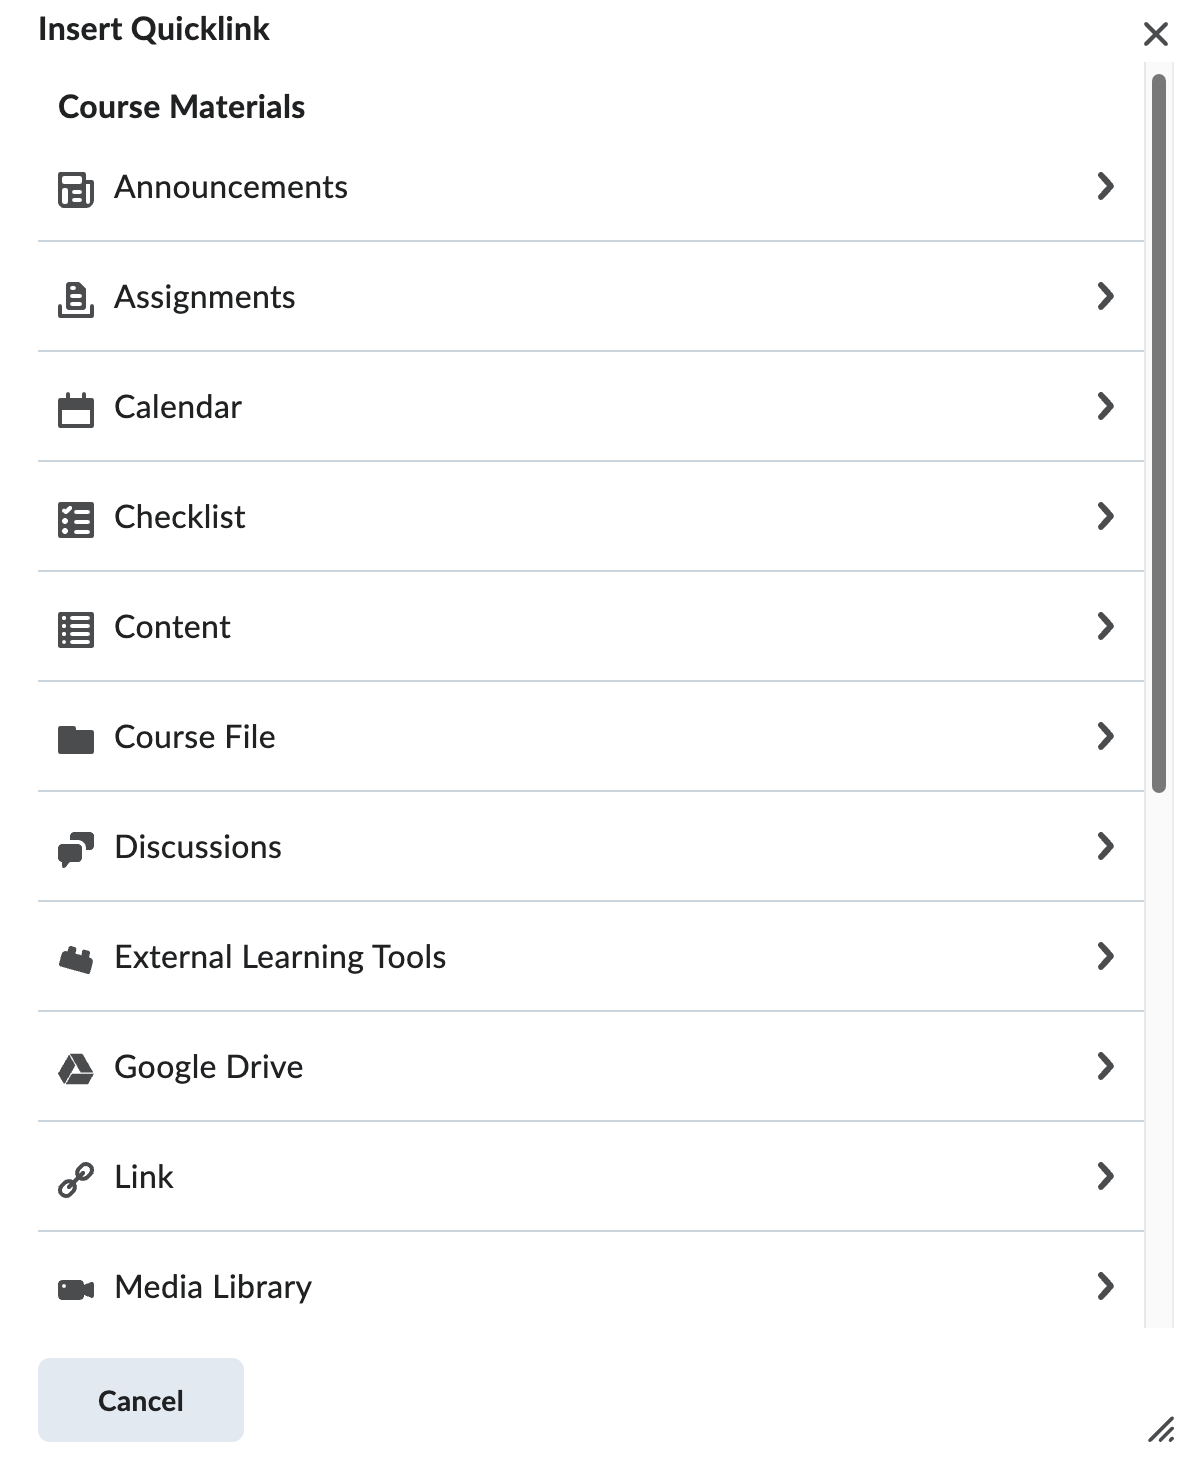Click the Media Library camera icon
1200x1474 pixels.
[76, 1288]
